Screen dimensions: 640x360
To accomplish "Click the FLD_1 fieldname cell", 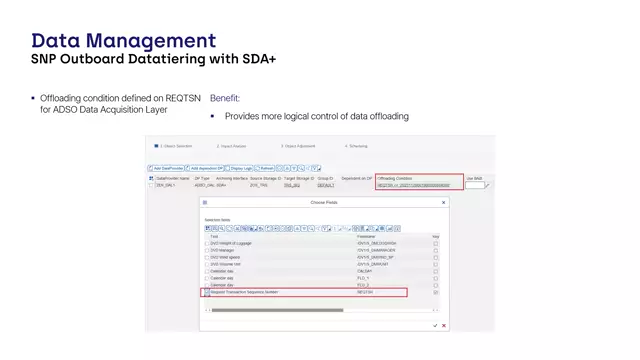I will (363, 278).
